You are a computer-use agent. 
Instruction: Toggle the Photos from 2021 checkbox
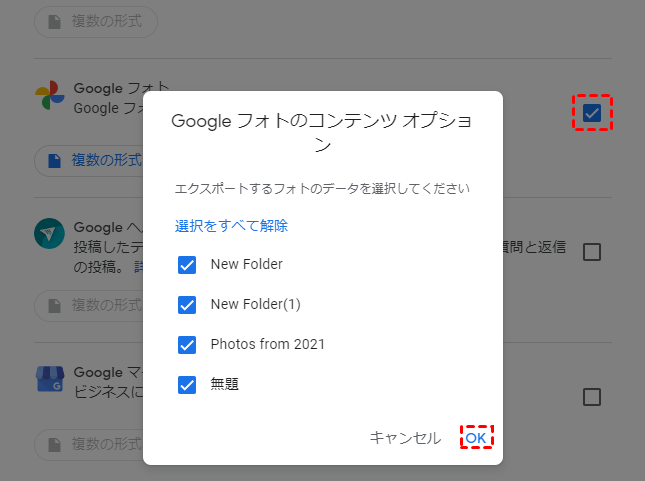point(187,345)
